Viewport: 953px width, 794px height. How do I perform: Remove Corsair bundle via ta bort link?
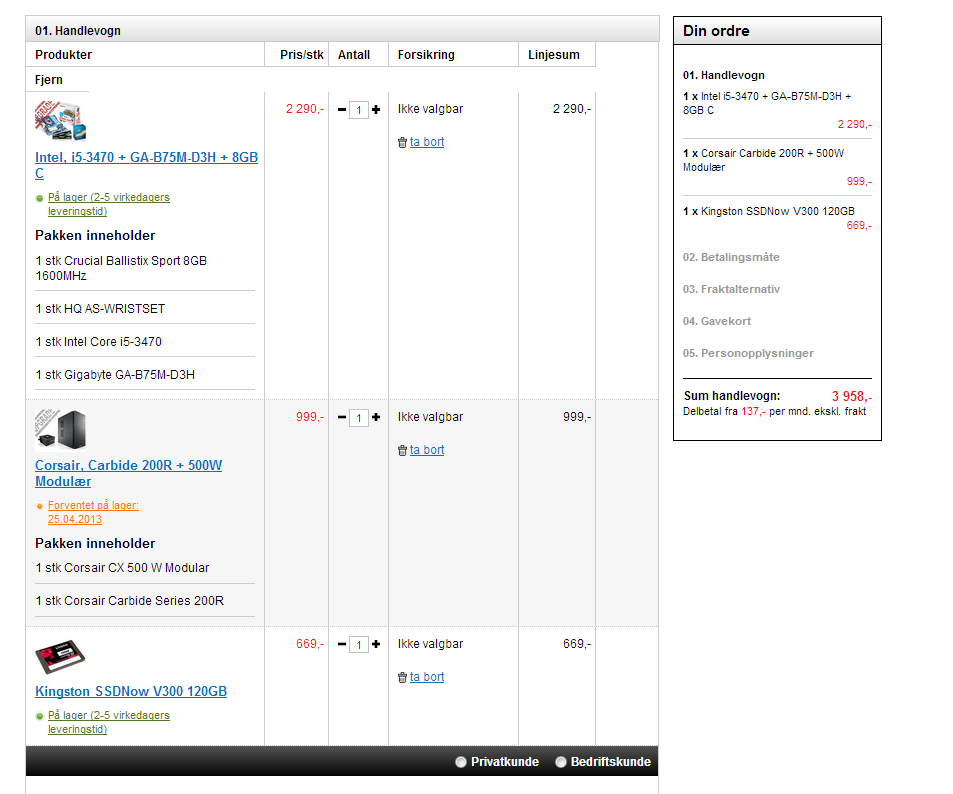tap(427, 450)
